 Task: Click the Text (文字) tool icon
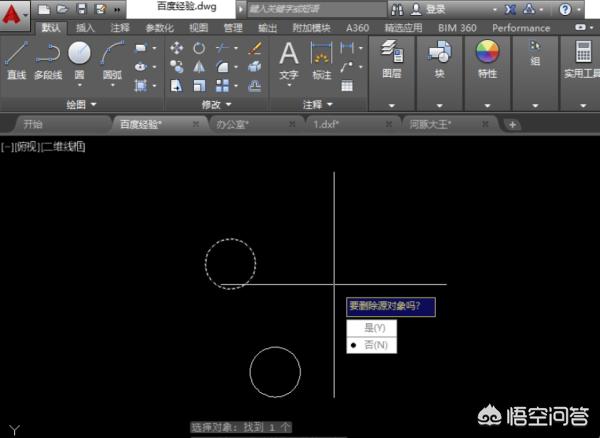pos(288,57)
